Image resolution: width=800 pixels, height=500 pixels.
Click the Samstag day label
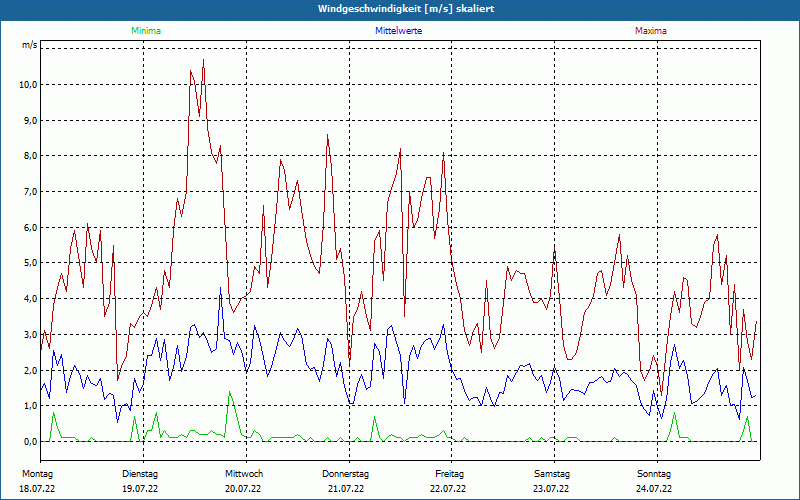click(552, 474)
